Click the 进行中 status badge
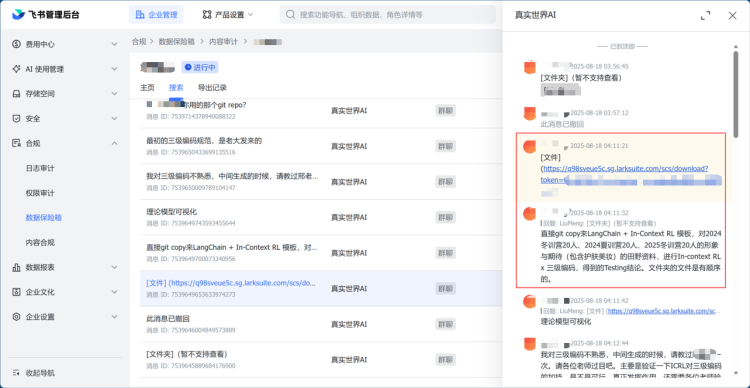The height and width of the screenshot is (388, 750). click(200, 67)
